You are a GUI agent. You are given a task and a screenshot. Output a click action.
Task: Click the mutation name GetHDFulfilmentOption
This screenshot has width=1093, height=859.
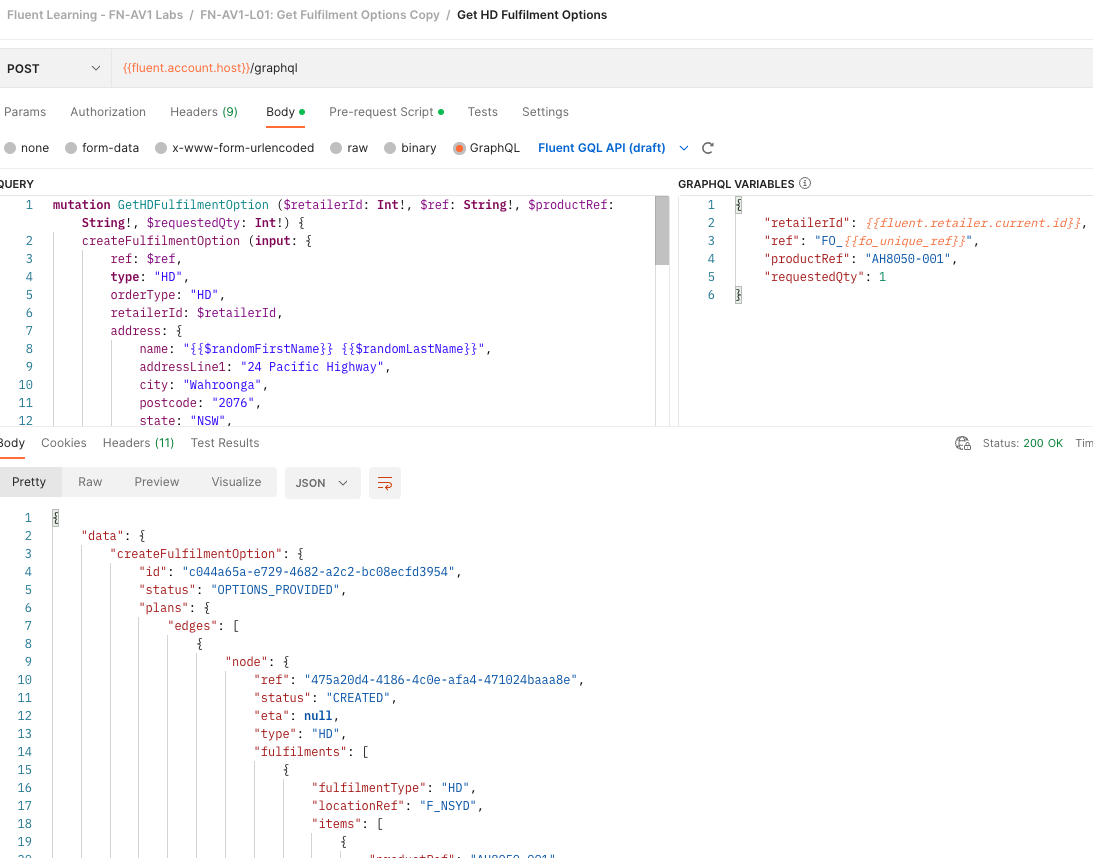[x=193, y=205]
